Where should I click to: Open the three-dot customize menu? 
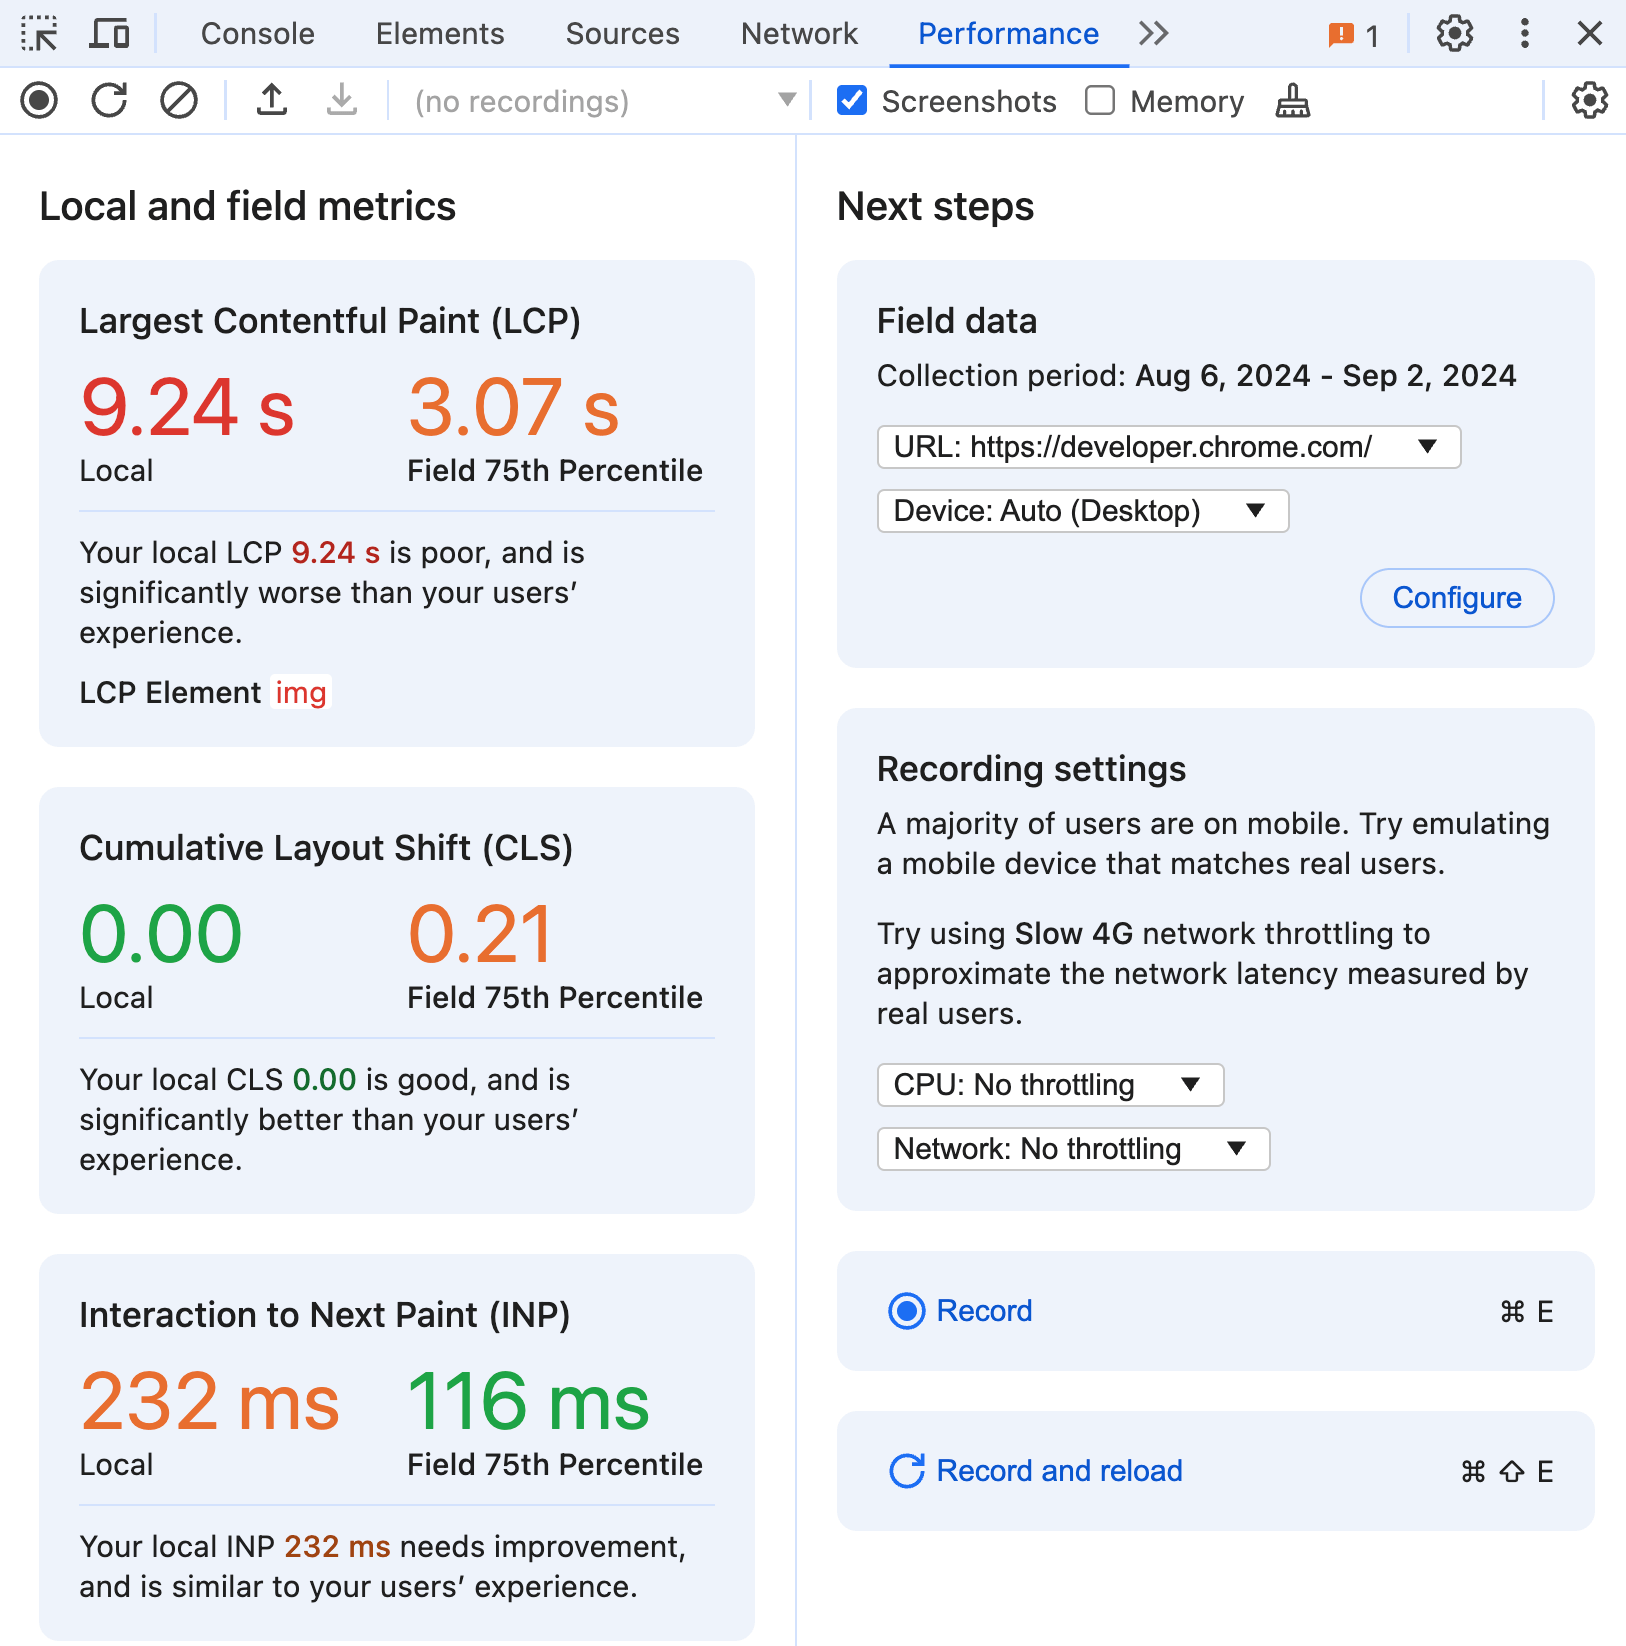[x=1523, y=33]
